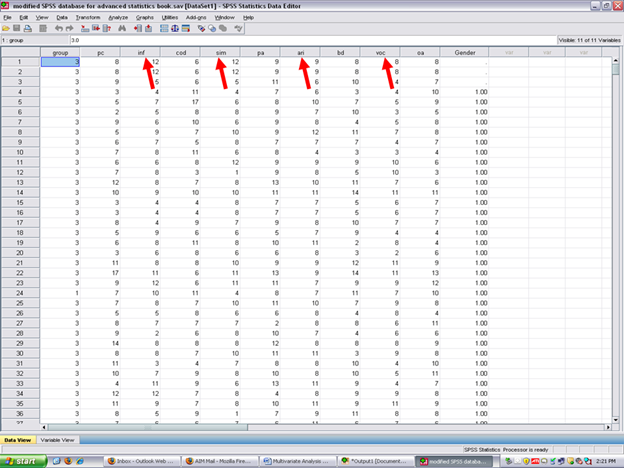Click the Undo arrow in the toolbar

pos(59,28)
